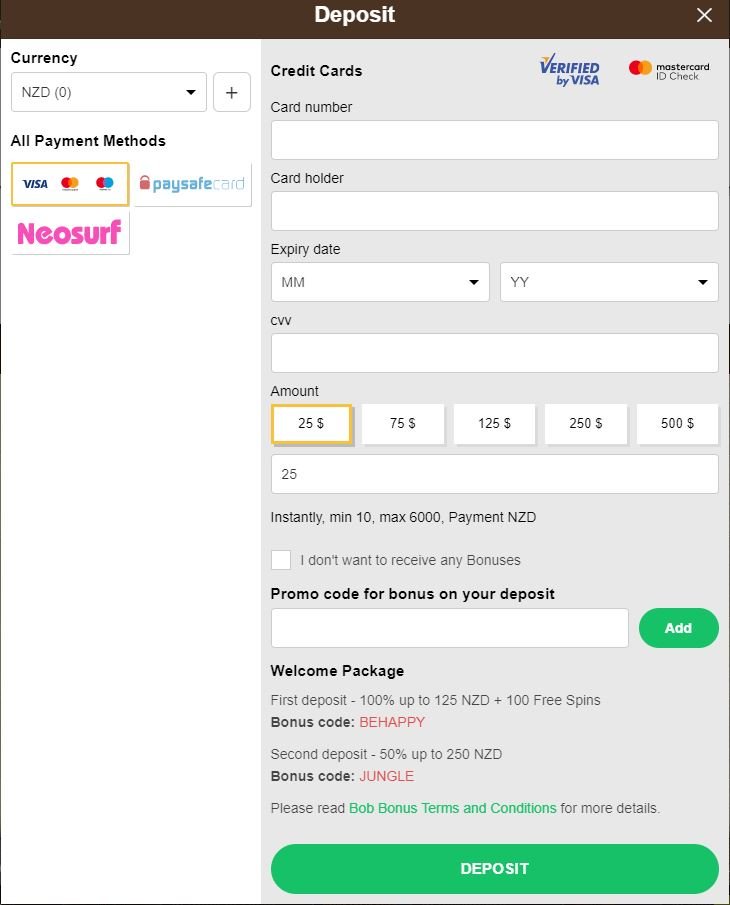Select the 75 $ preset amount
Screen dimensions: 730x905
(403, 424)
